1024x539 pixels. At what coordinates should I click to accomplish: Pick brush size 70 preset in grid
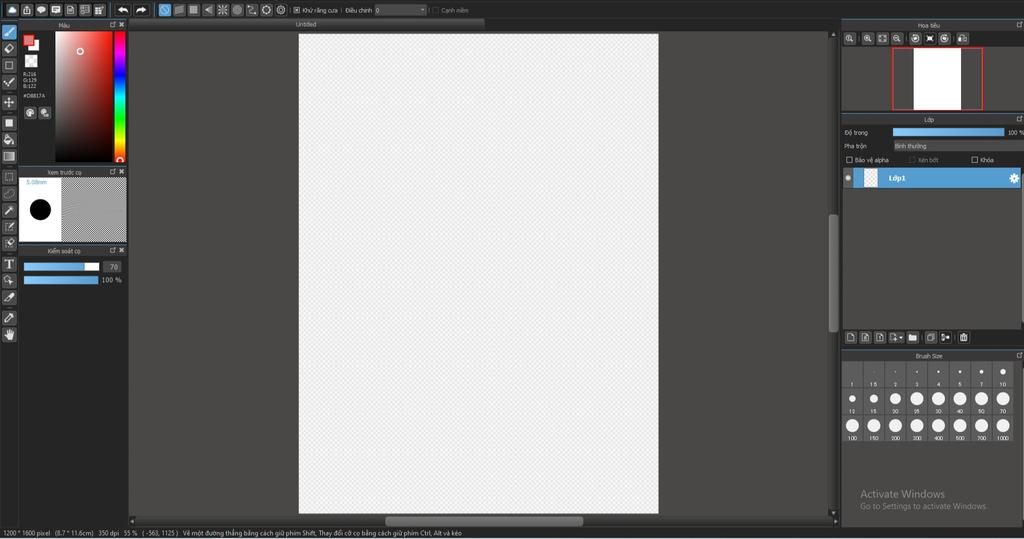pos(1003,402)
